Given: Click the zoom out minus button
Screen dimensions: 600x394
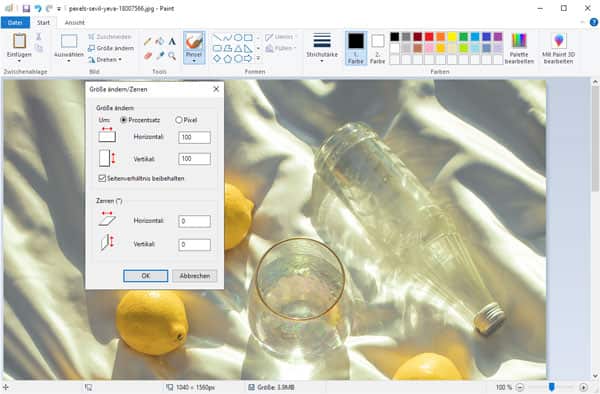Looking at the screenshot, I should click(x=520, y=387).
